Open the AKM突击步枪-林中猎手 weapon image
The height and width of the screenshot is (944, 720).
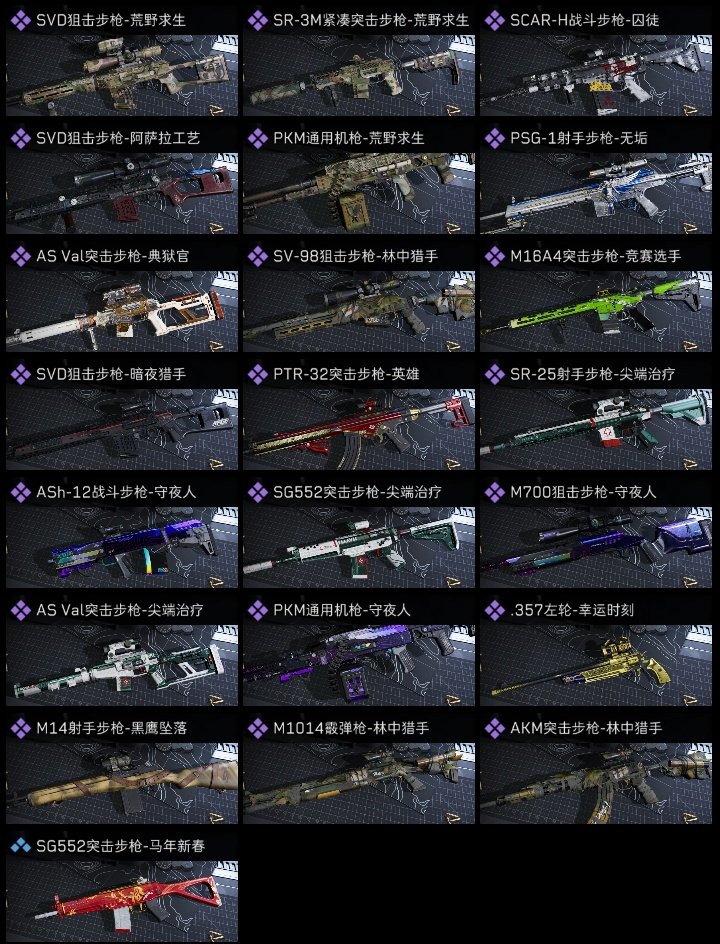(x=596, y=783)
